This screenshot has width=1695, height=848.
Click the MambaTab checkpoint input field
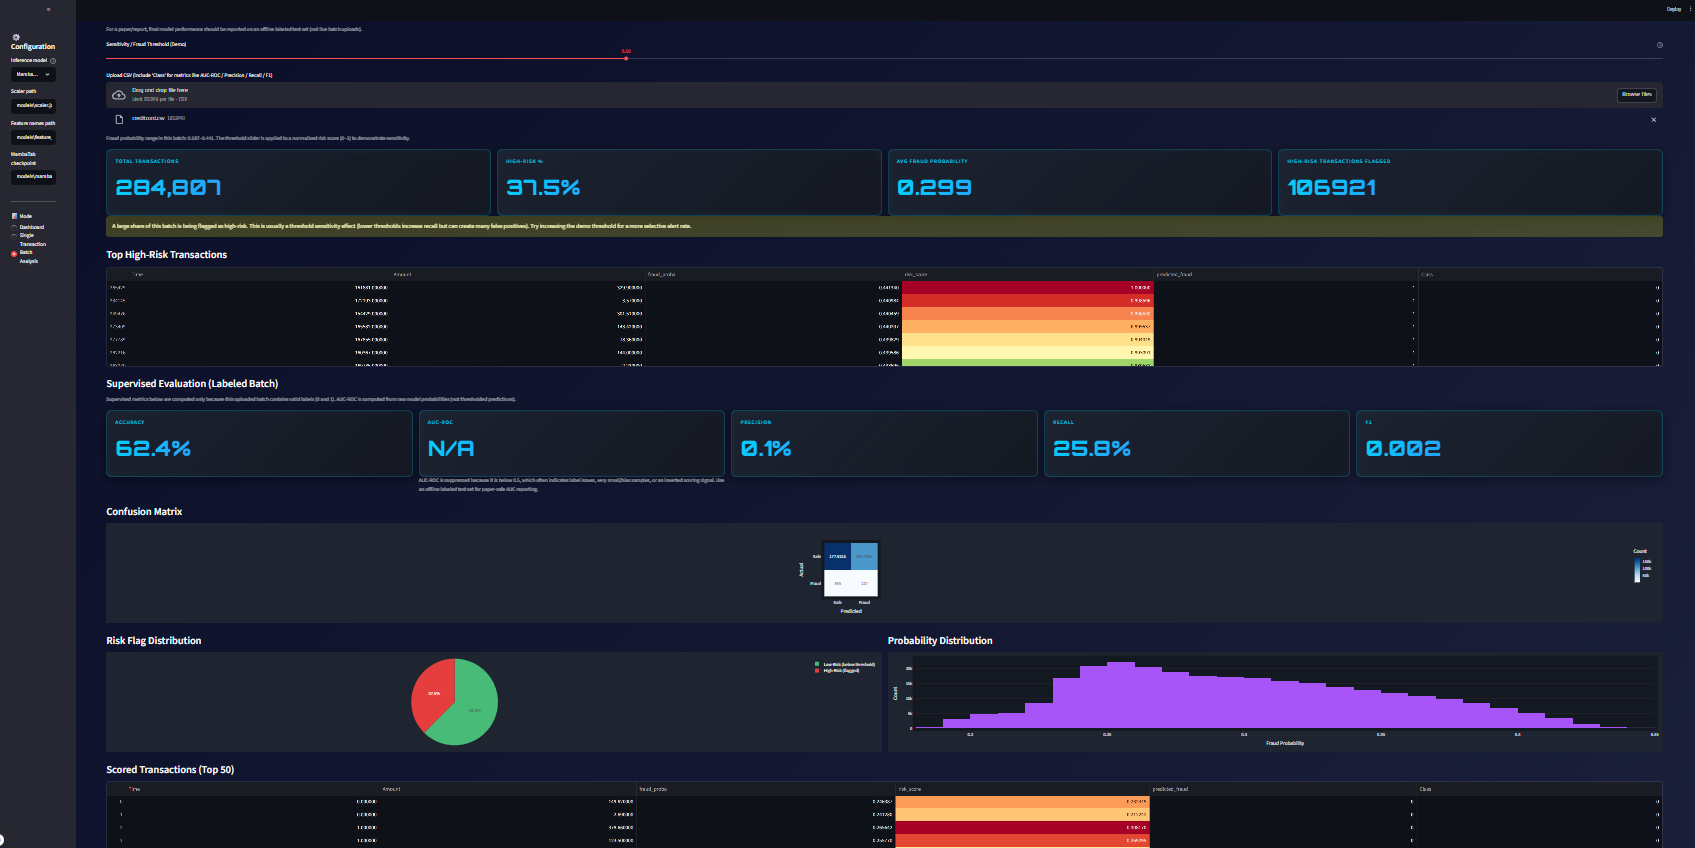[x=33, y=177]
